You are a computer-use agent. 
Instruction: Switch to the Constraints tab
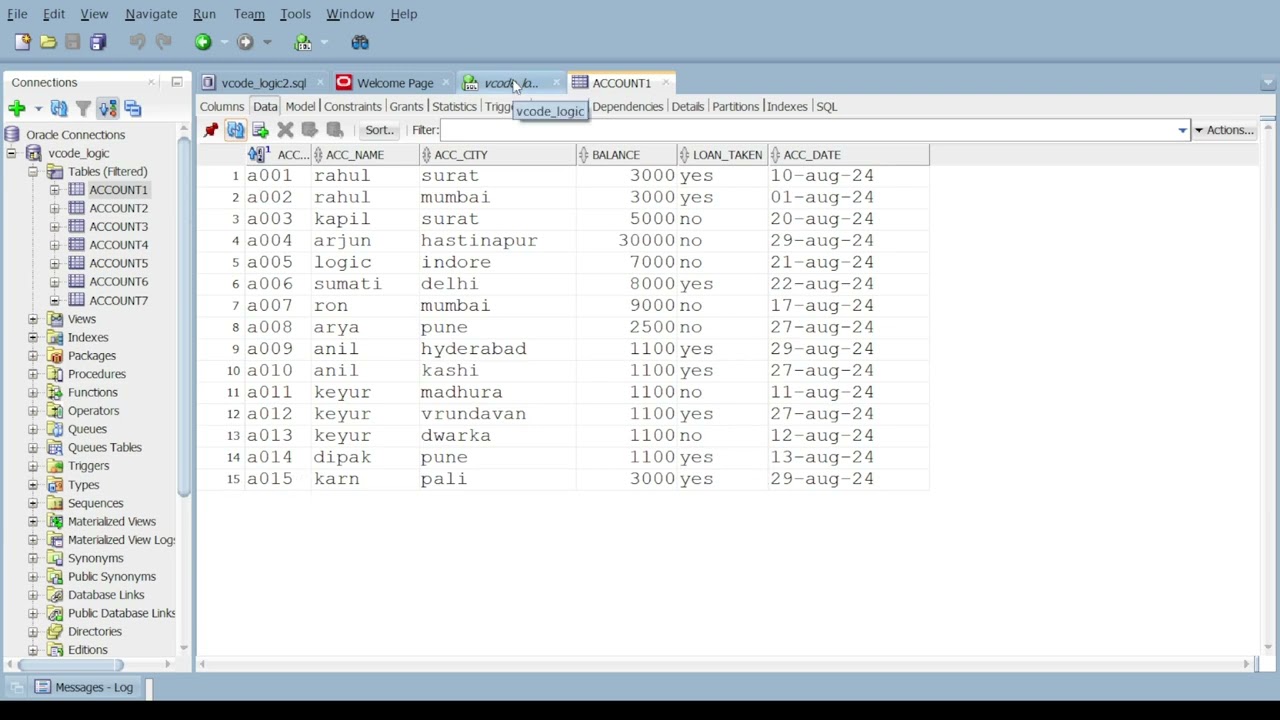coord(352,106)
